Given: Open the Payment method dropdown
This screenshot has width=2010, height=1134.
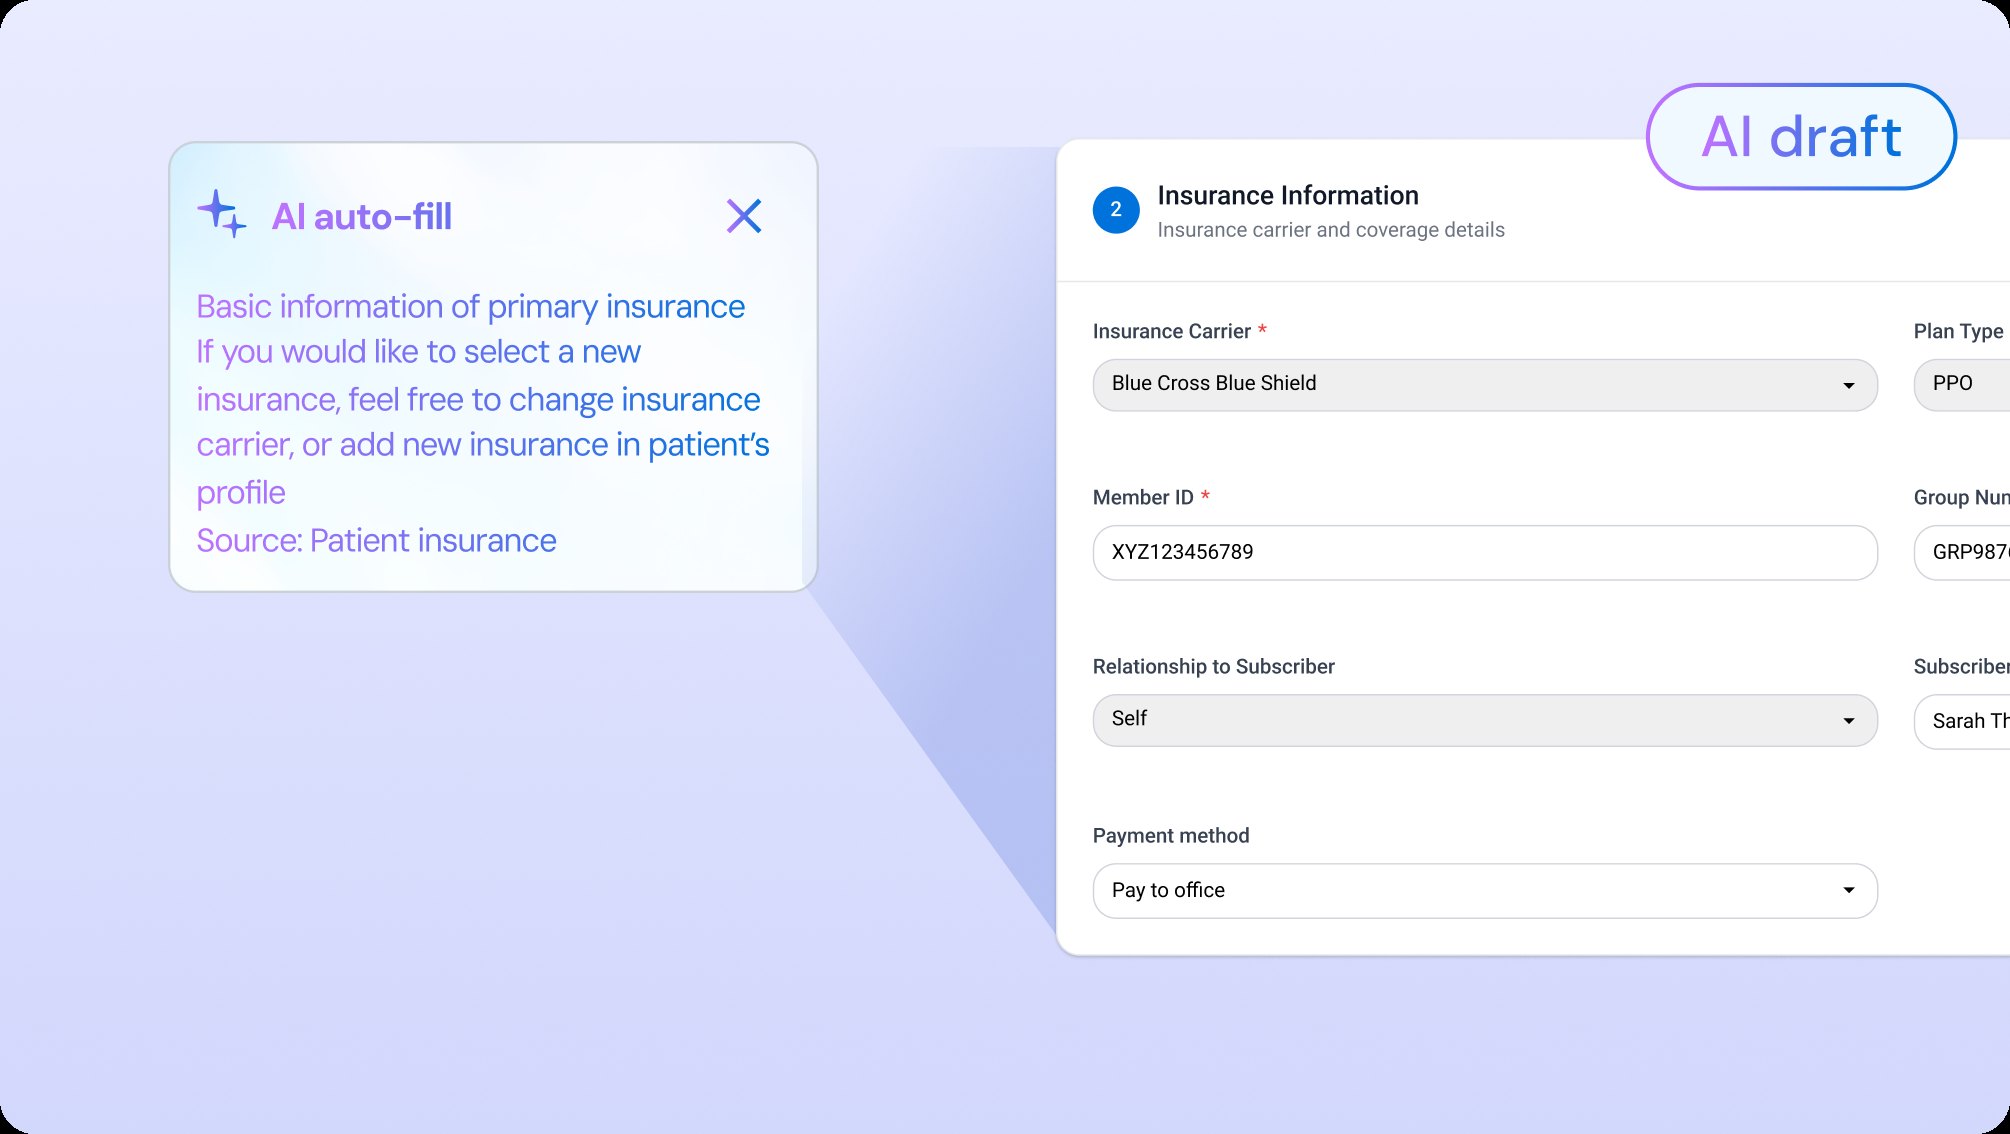Looking at the screenshot, I should 1485,891.
